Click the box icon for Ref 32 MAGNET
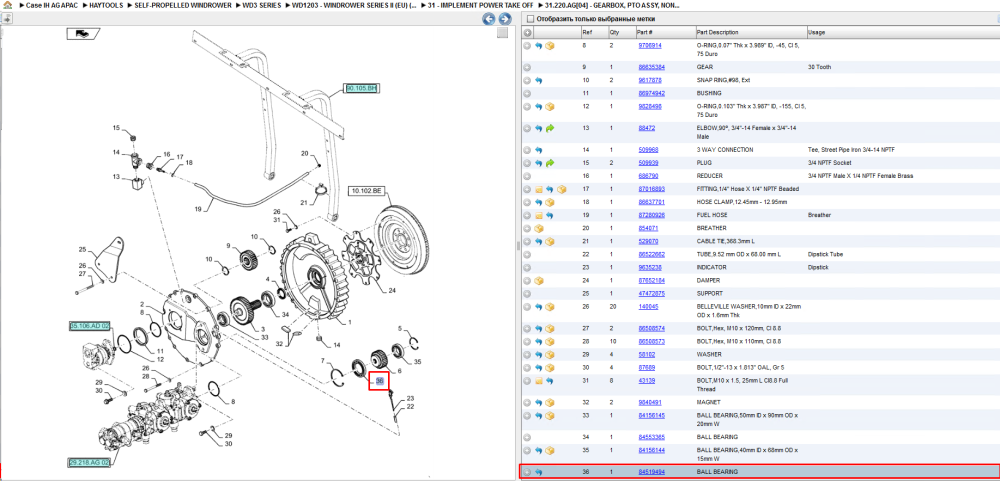Screen dimensions: 1000x481 pos(550,403)
